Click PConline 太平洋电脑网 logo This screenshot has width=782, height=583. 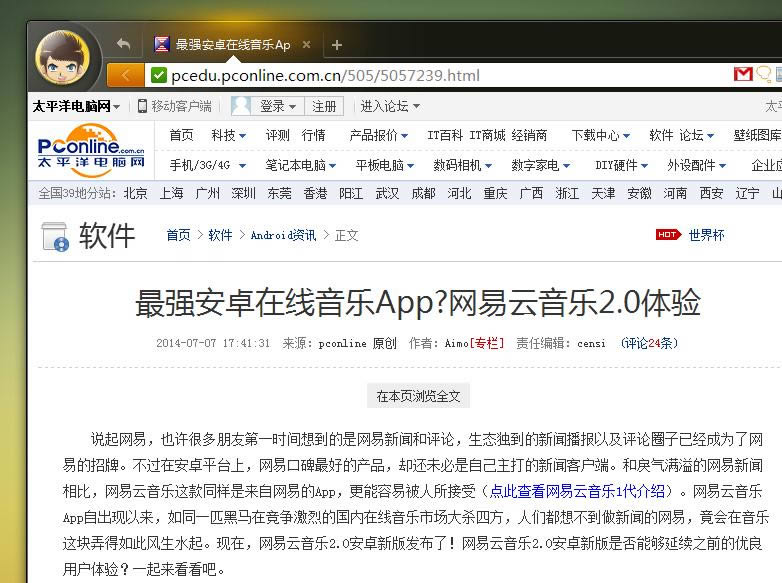click(91, 150)
